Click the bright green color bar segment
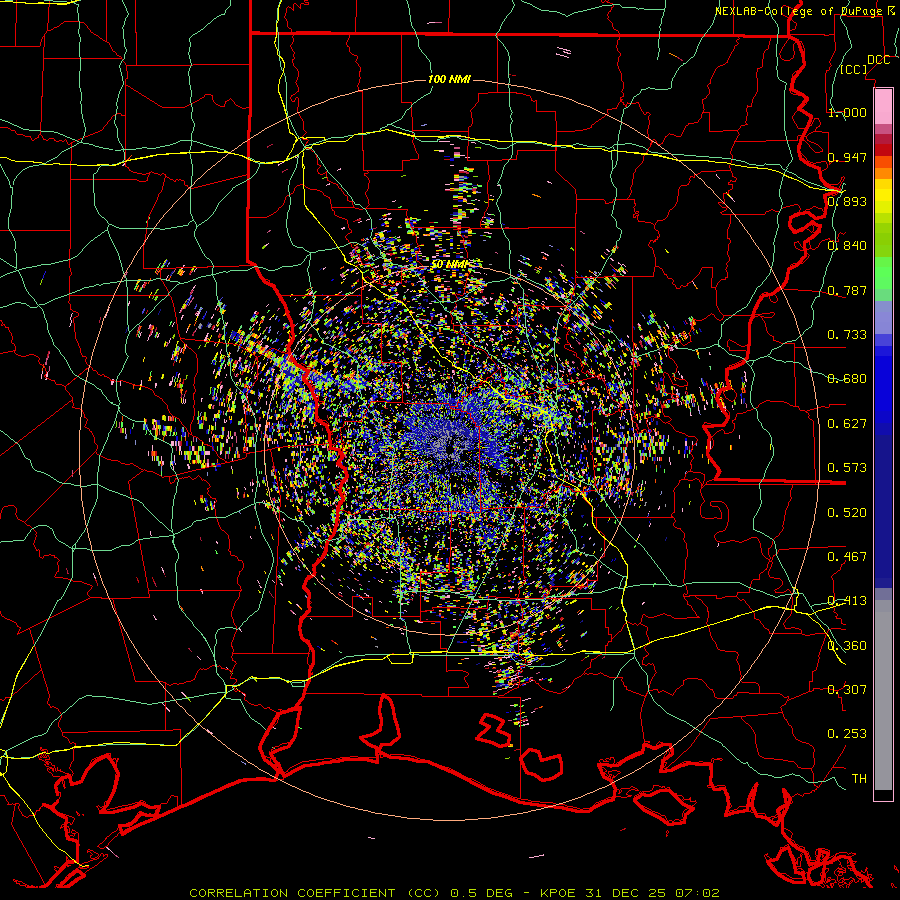Screen dimensions: 900x900 point(883,273)
